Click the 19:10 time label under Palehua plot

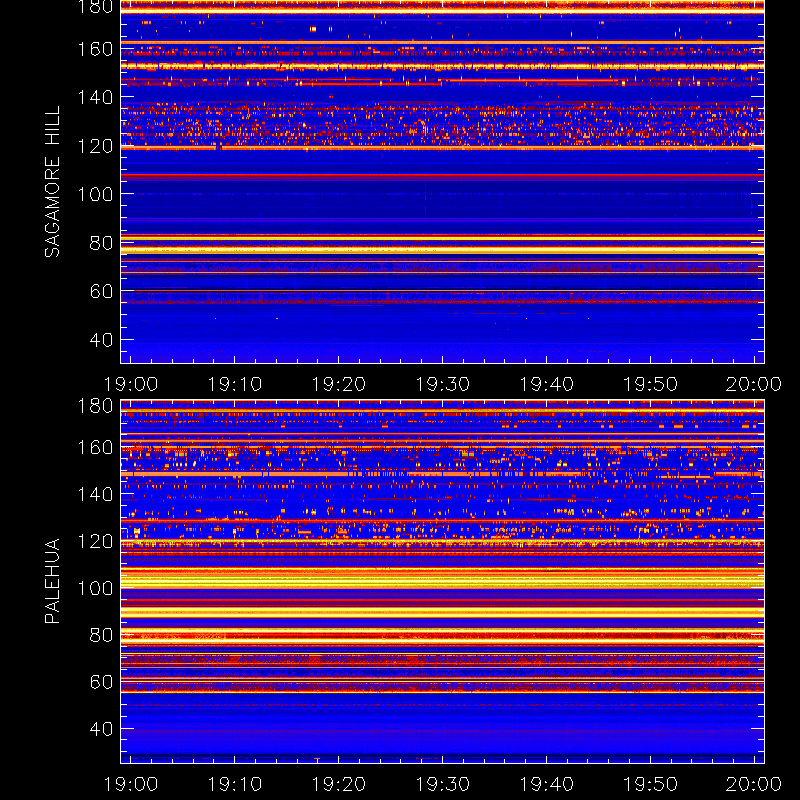click(x=235, y=784)
